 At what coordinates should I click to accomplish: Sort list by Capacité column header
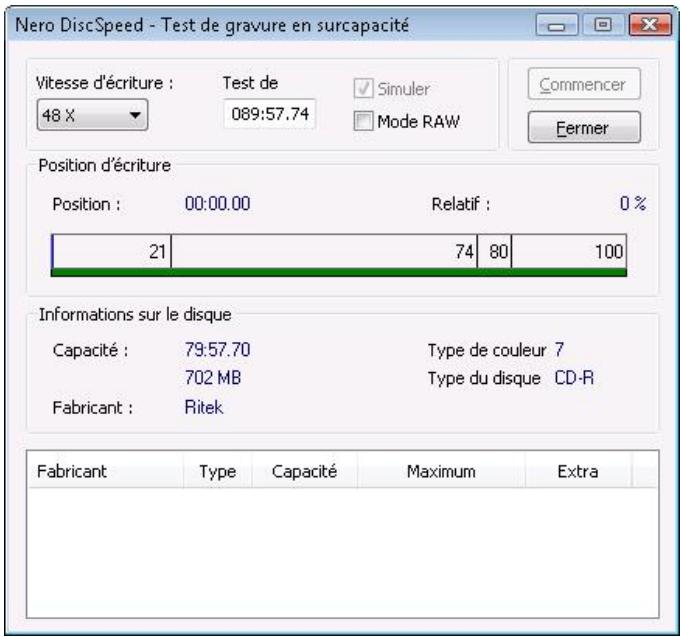coord(304,471)
